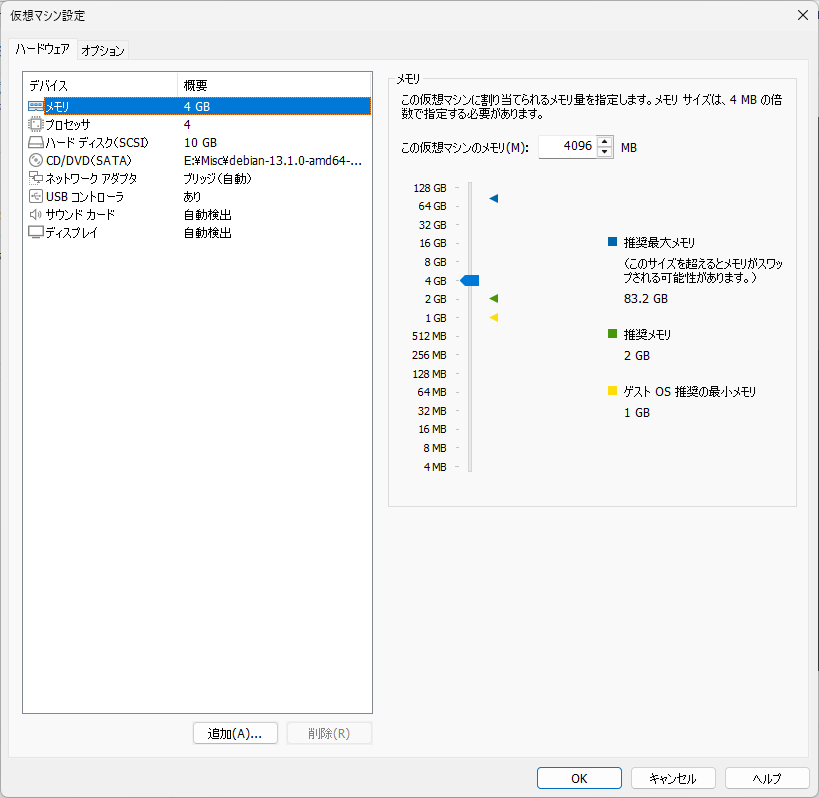The width and height of the screenshot is (819, 798).
Task: Select the display monitor icon
Action: 36,232
